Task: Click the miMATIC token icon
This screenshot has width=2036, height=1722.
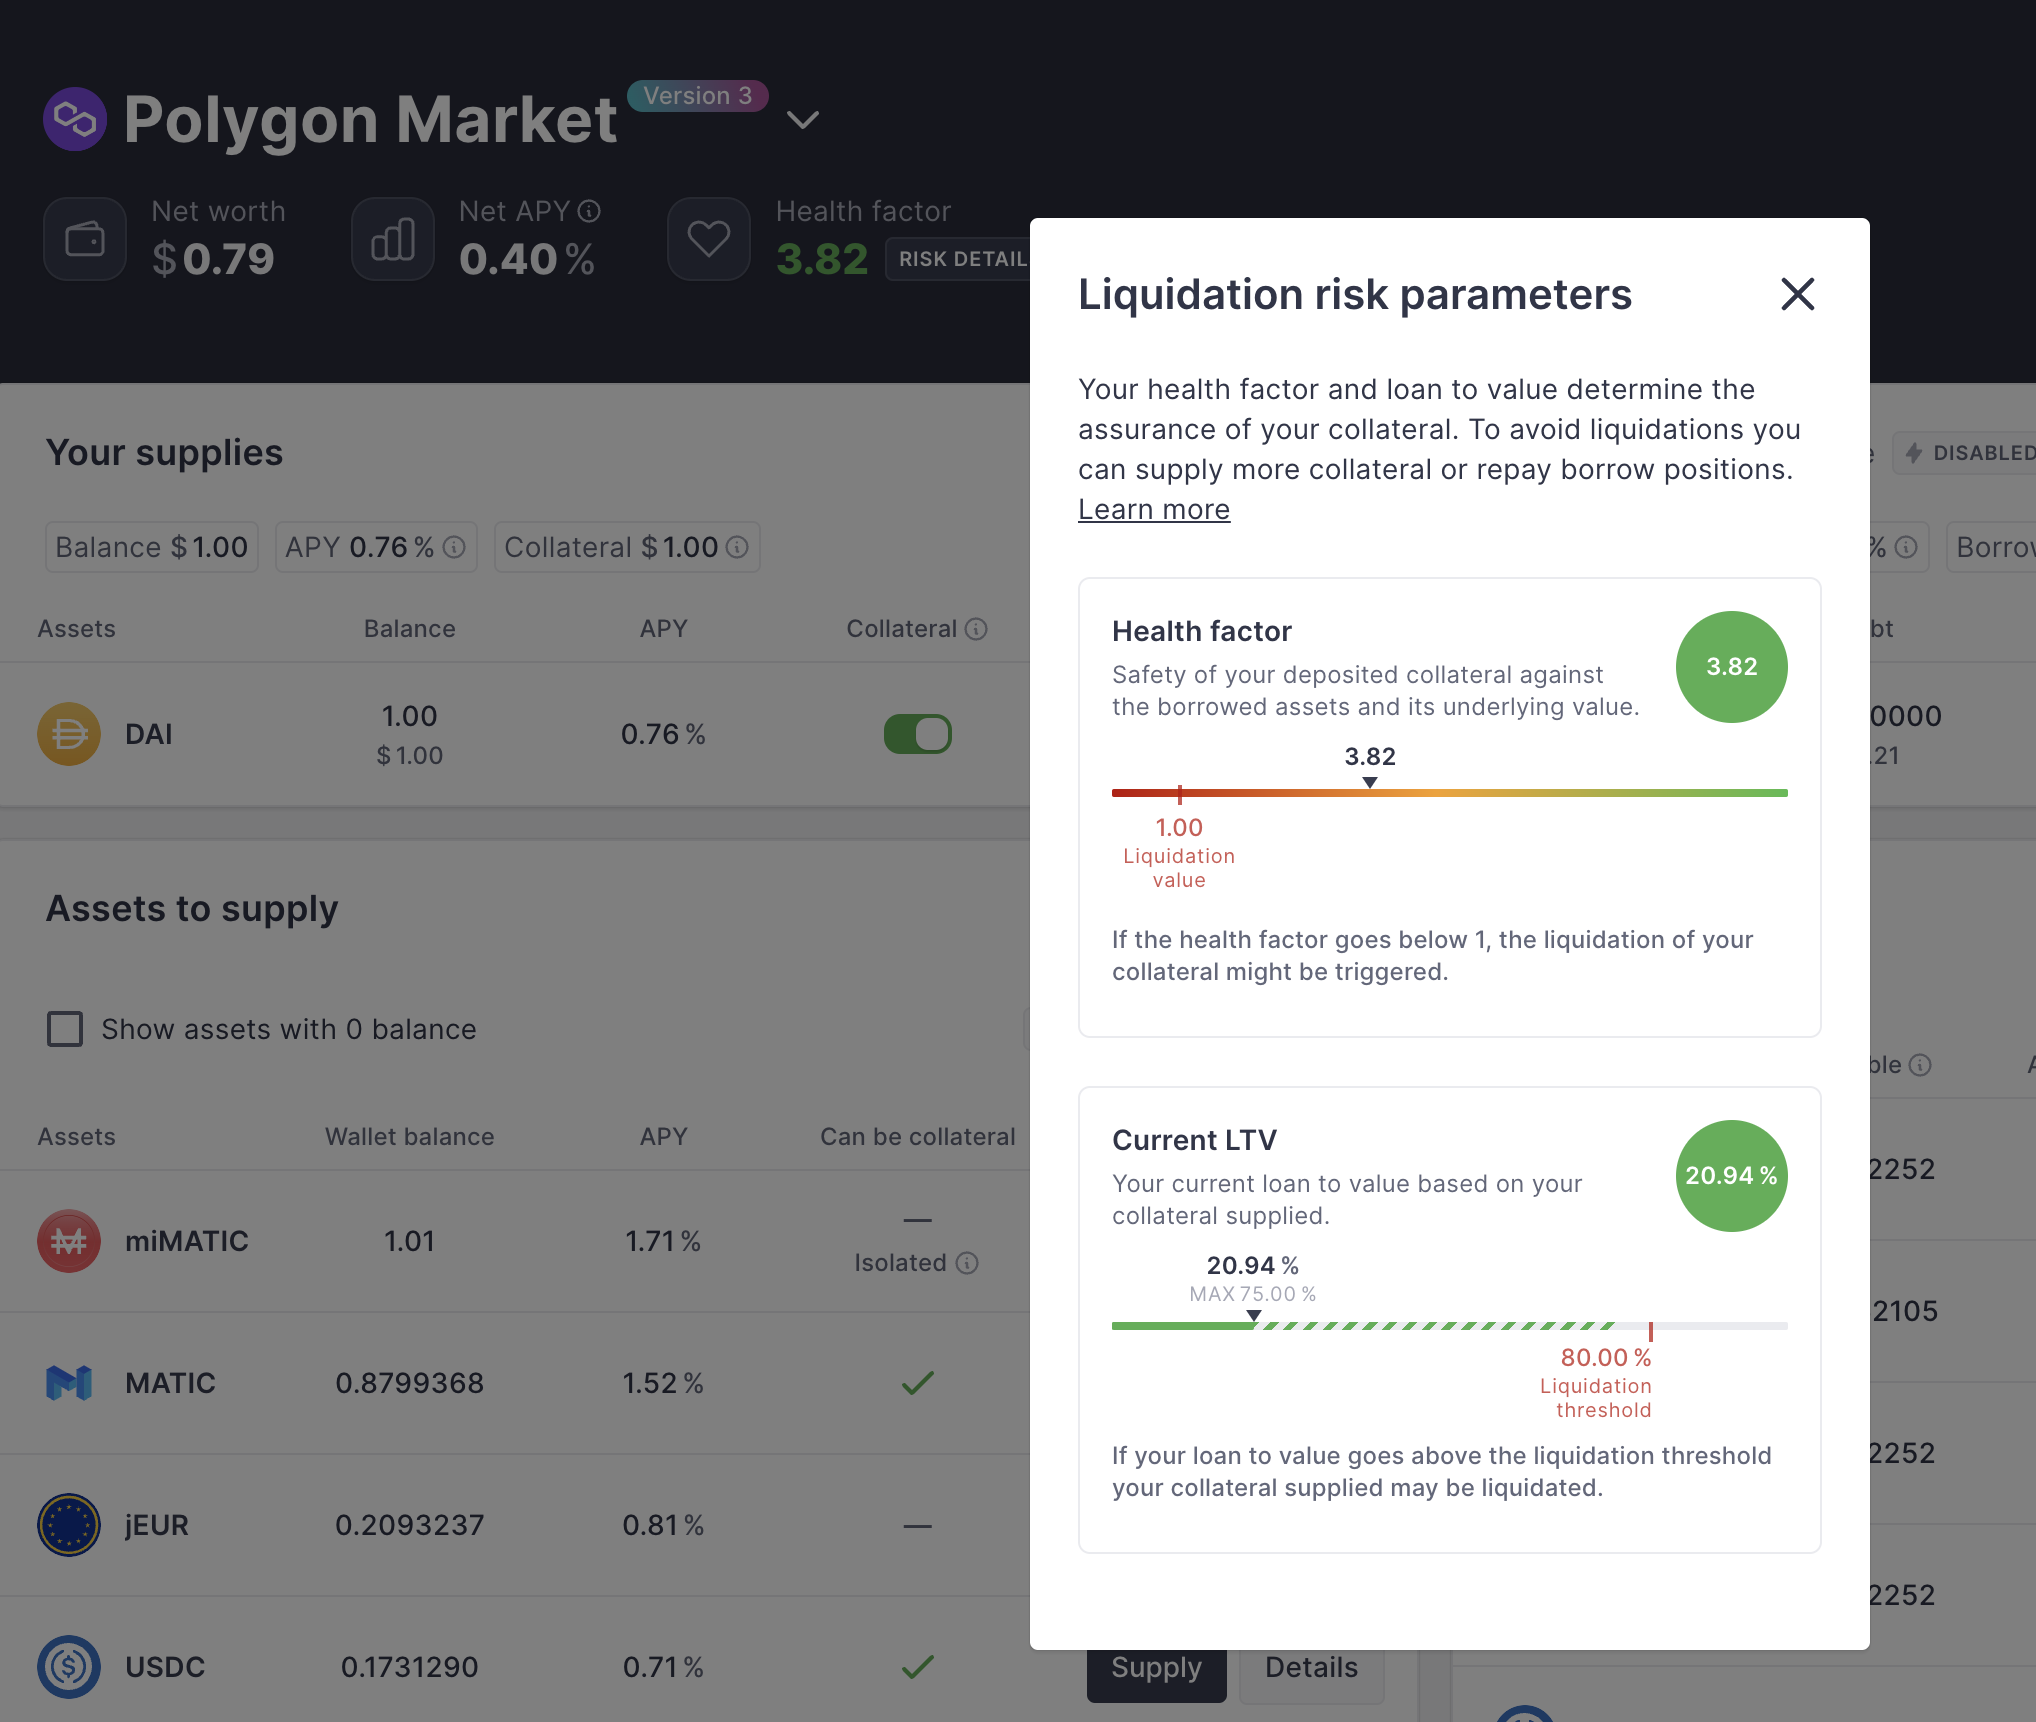Action: (68, 1241)
